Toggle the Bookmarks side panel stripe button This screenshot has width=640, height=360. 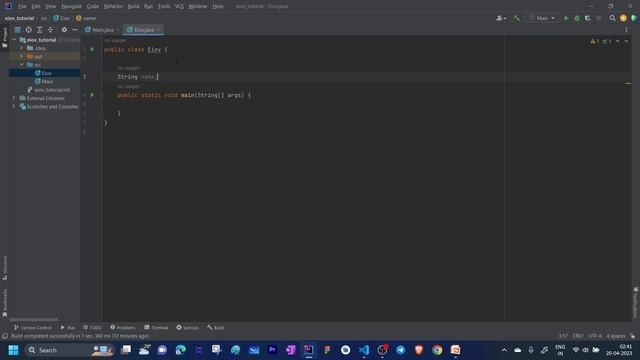tap(4, 303)
